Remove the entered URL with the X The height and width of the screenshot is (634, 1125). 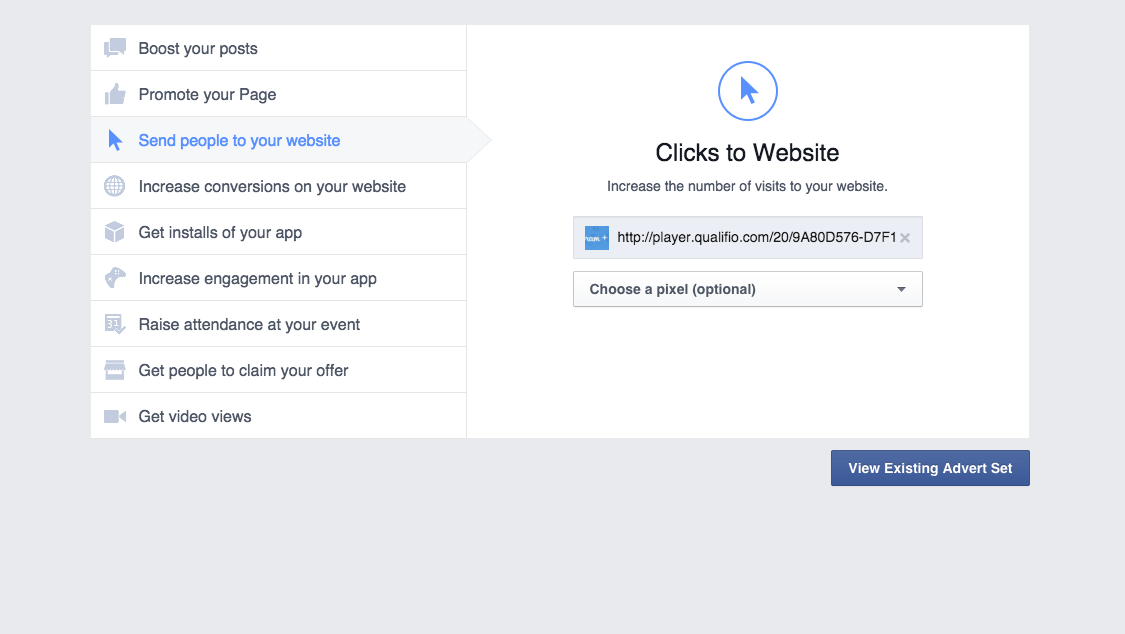coord(905,238)
